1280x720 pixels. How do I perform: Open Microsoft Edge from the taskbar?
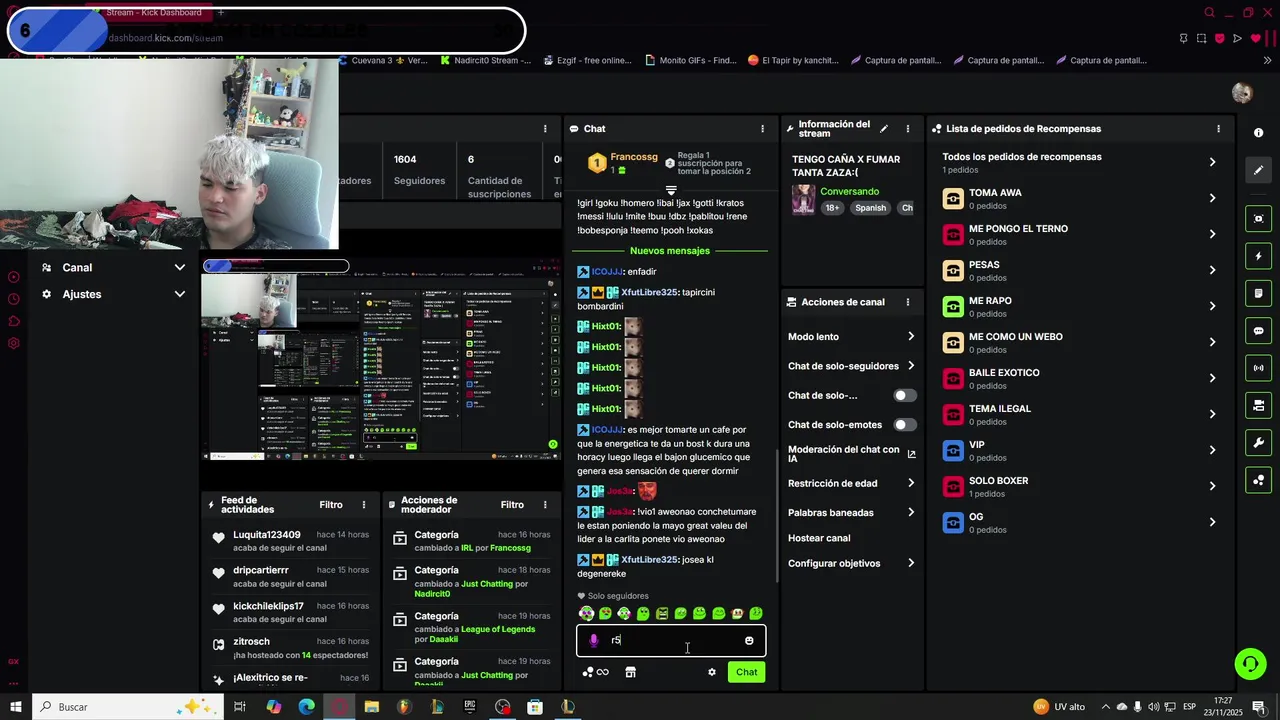[x=306, y=707]
